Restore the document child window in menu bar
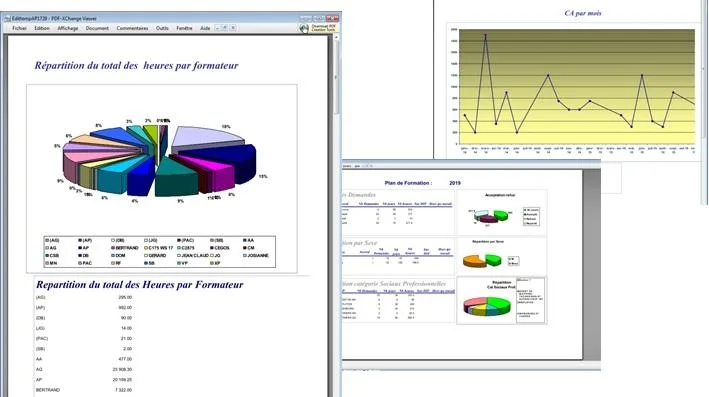This screenshot has height=397, width=709. [x=225, y=28]
